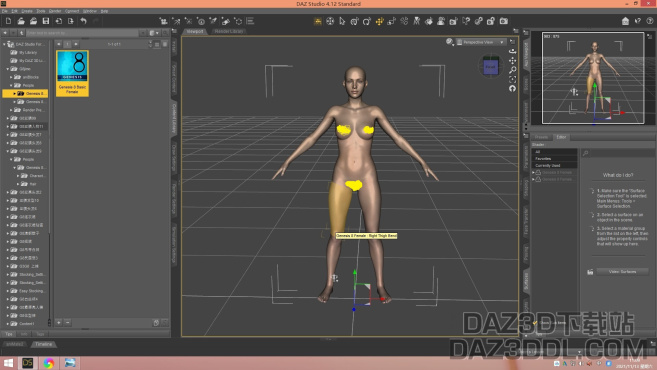Image resolution: width=657 pixels, height=370 pixels.
Task: Click the content library search field
Action: (82, 33)
